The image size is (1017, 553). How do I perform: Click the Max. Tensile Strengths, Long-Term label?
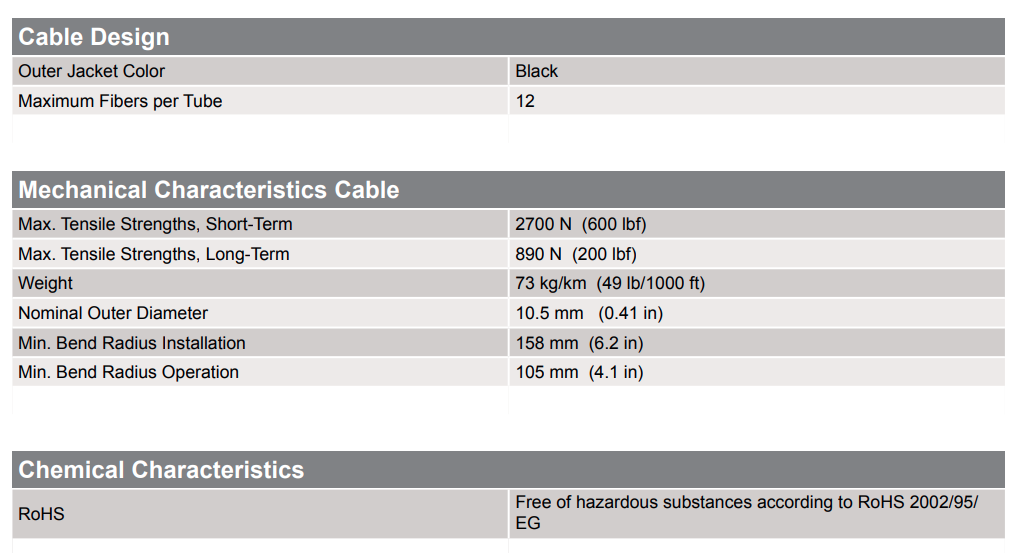coord(154,254)
